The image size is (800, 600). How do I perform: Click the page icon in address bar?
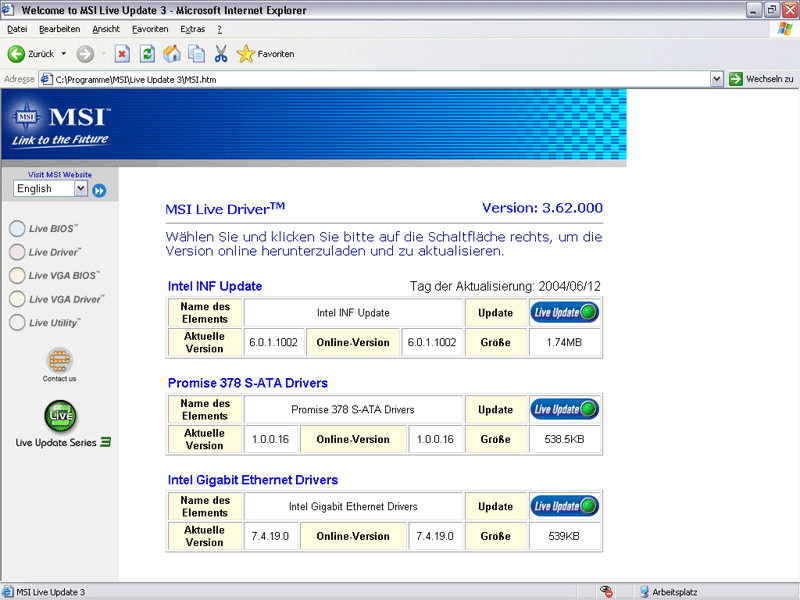[x=46, y=79]
